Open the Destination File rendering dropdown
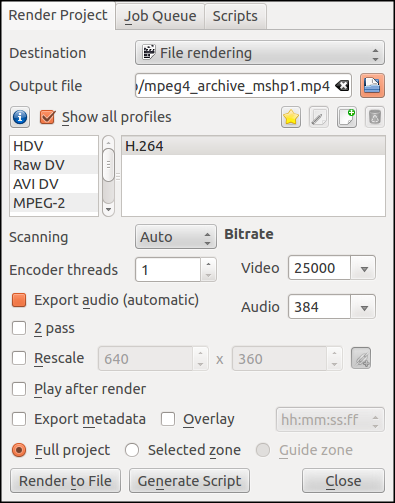 click(x=260, y=53)
